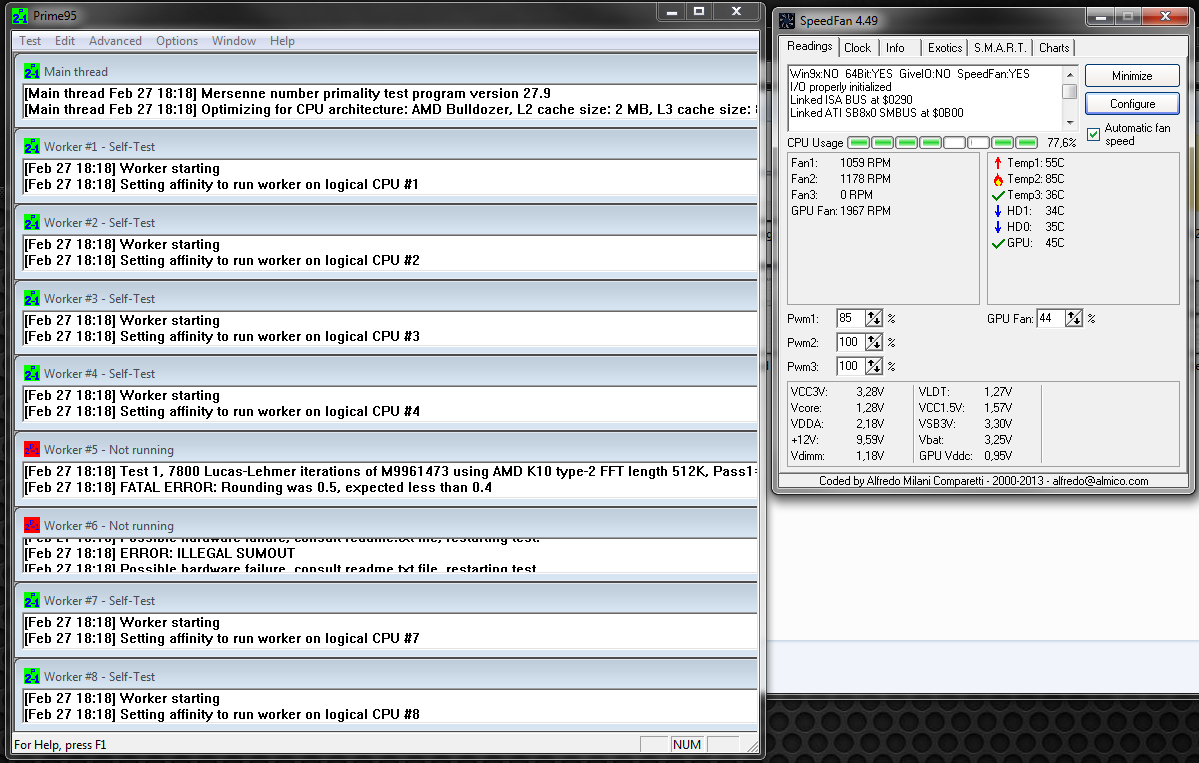Click into the Pwm3 value field

tap(850, 366)
